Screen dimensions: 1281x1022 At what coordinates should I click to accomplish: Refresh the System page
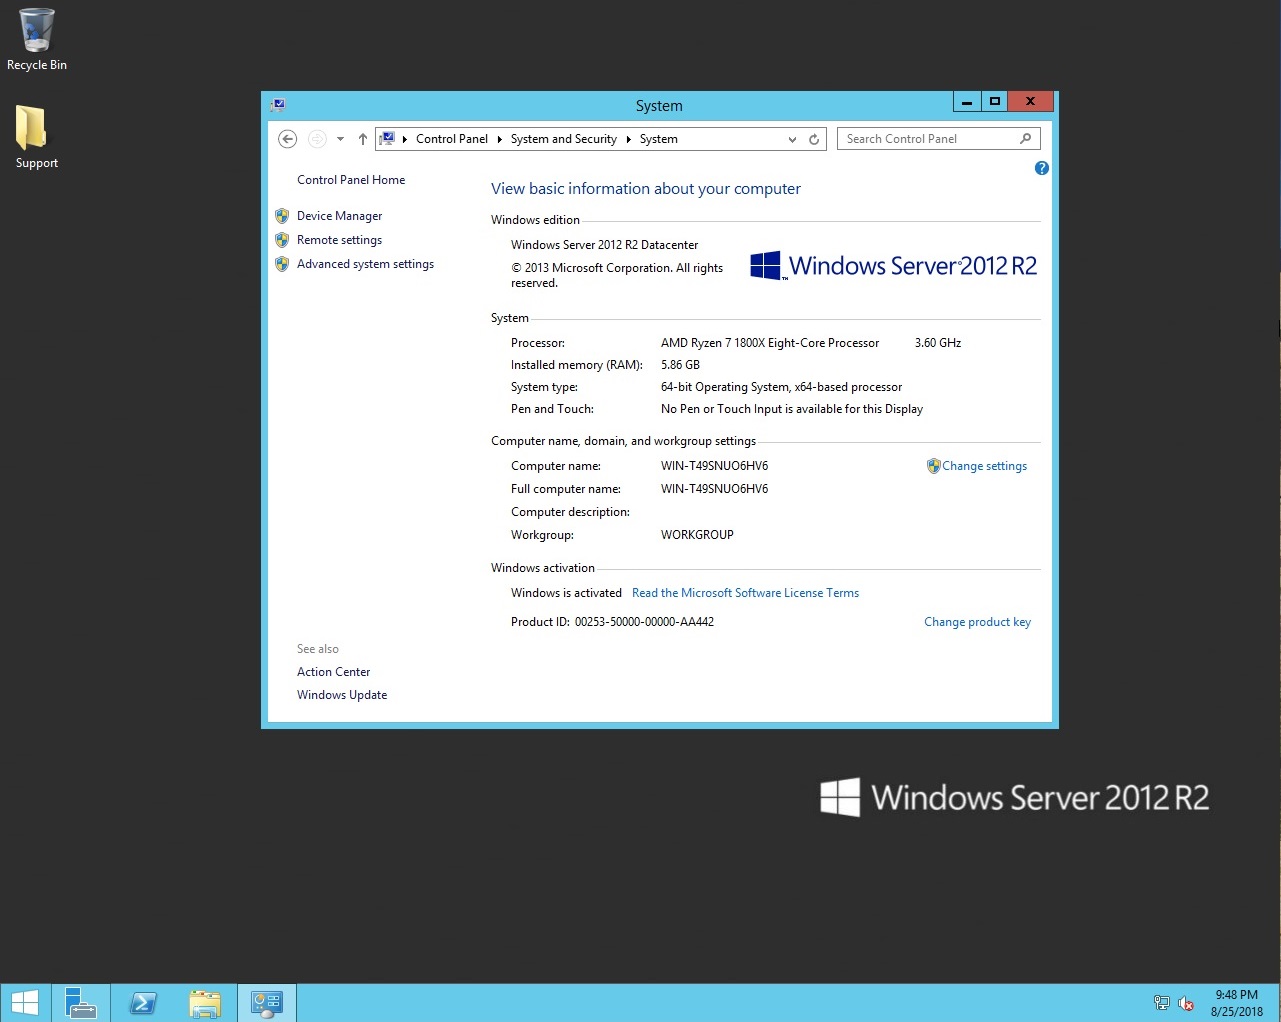[x=814, y=139]
